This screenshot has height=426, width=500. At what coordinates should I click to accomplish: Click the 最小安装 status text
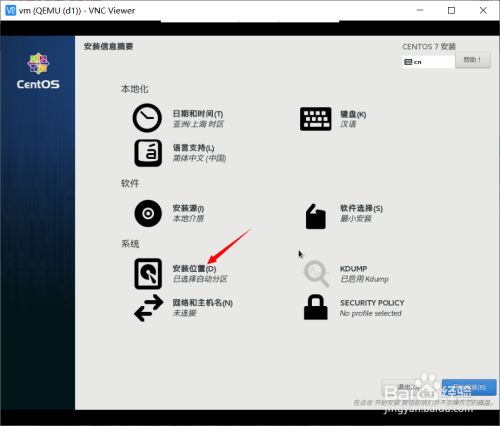[x=356, y=218]
